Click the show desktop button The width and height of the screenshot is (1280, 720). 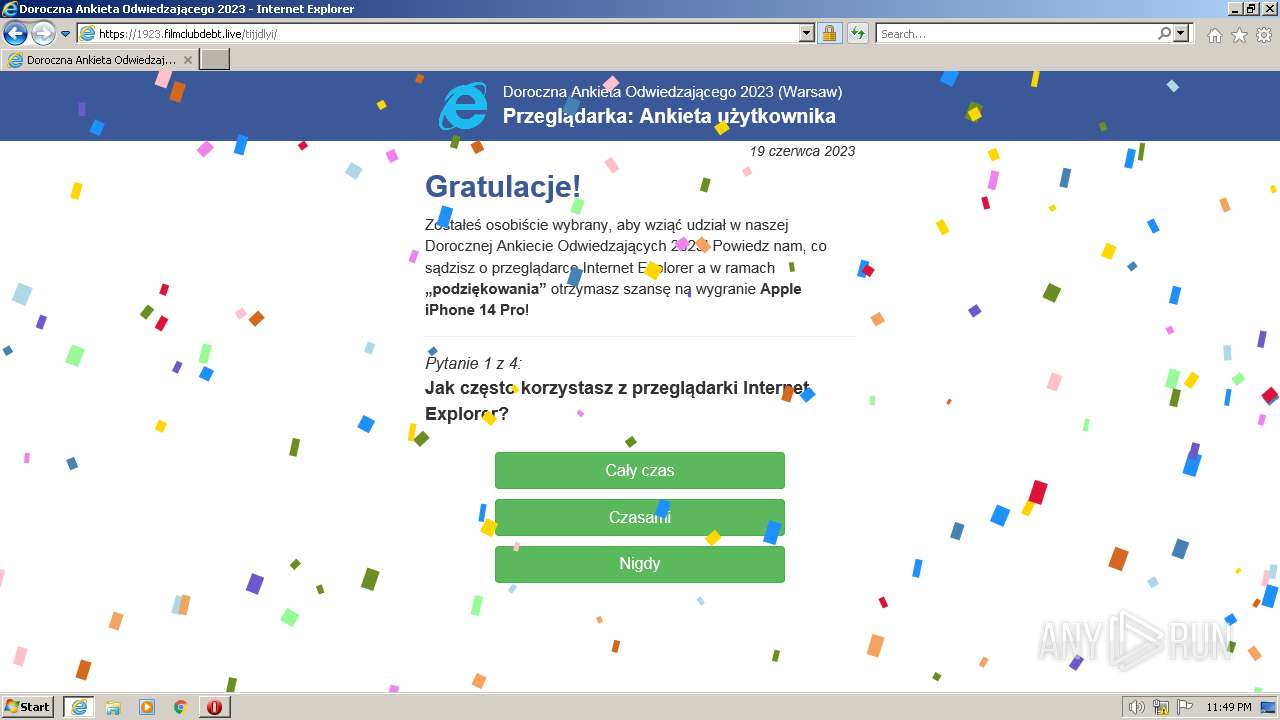(1268, 707)
